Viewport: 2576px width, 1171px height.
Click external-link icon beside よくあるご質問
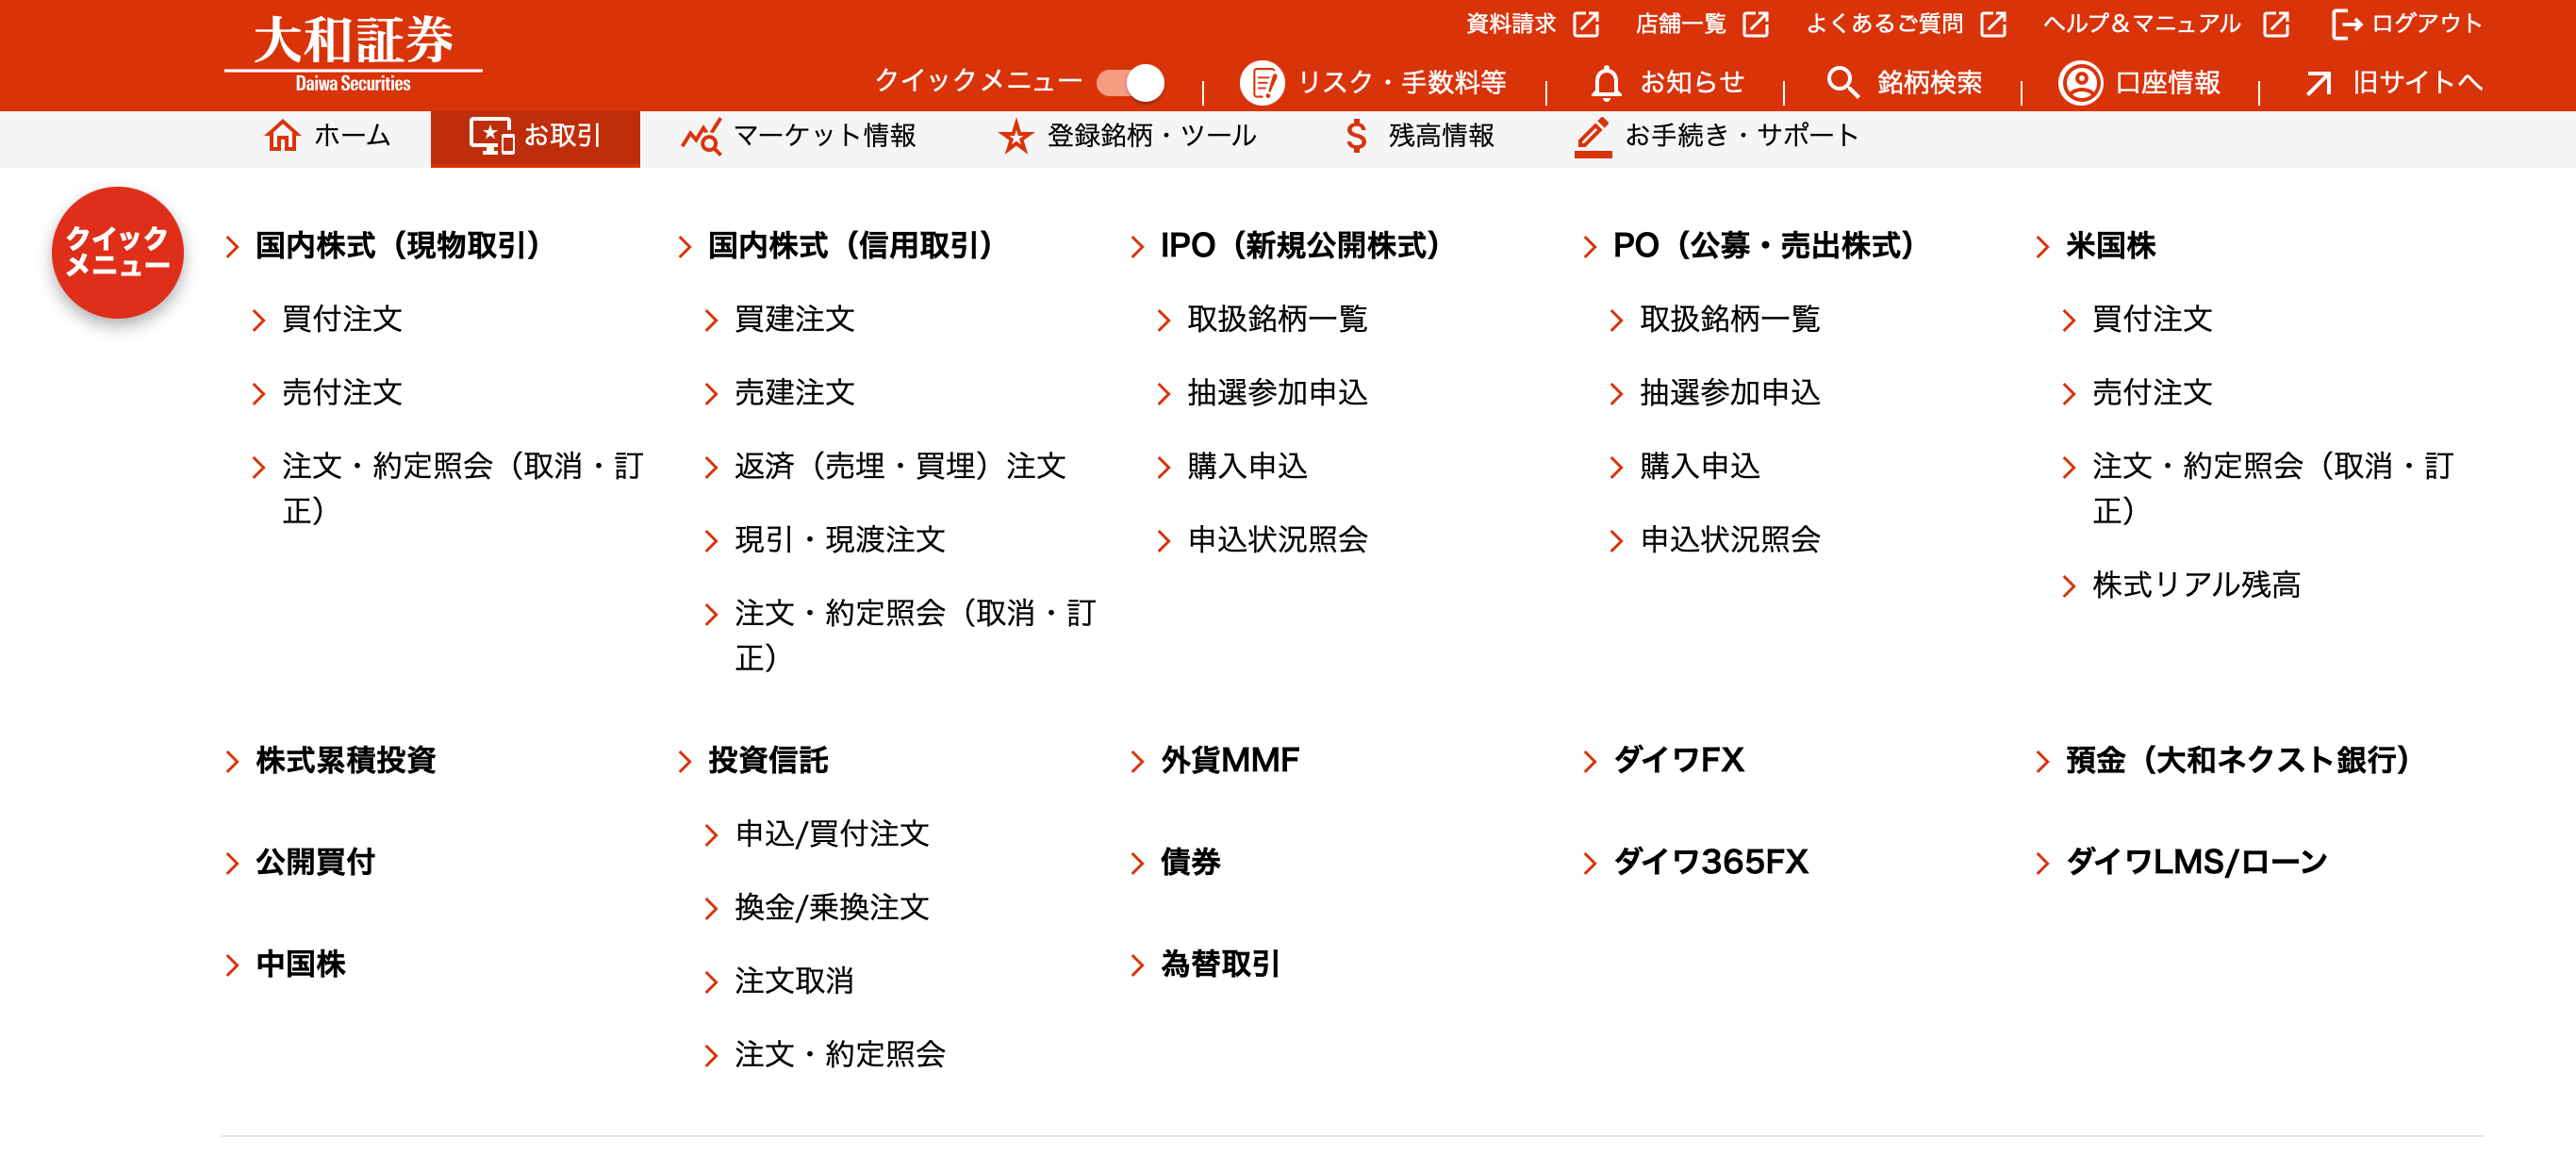point(1993,24)
